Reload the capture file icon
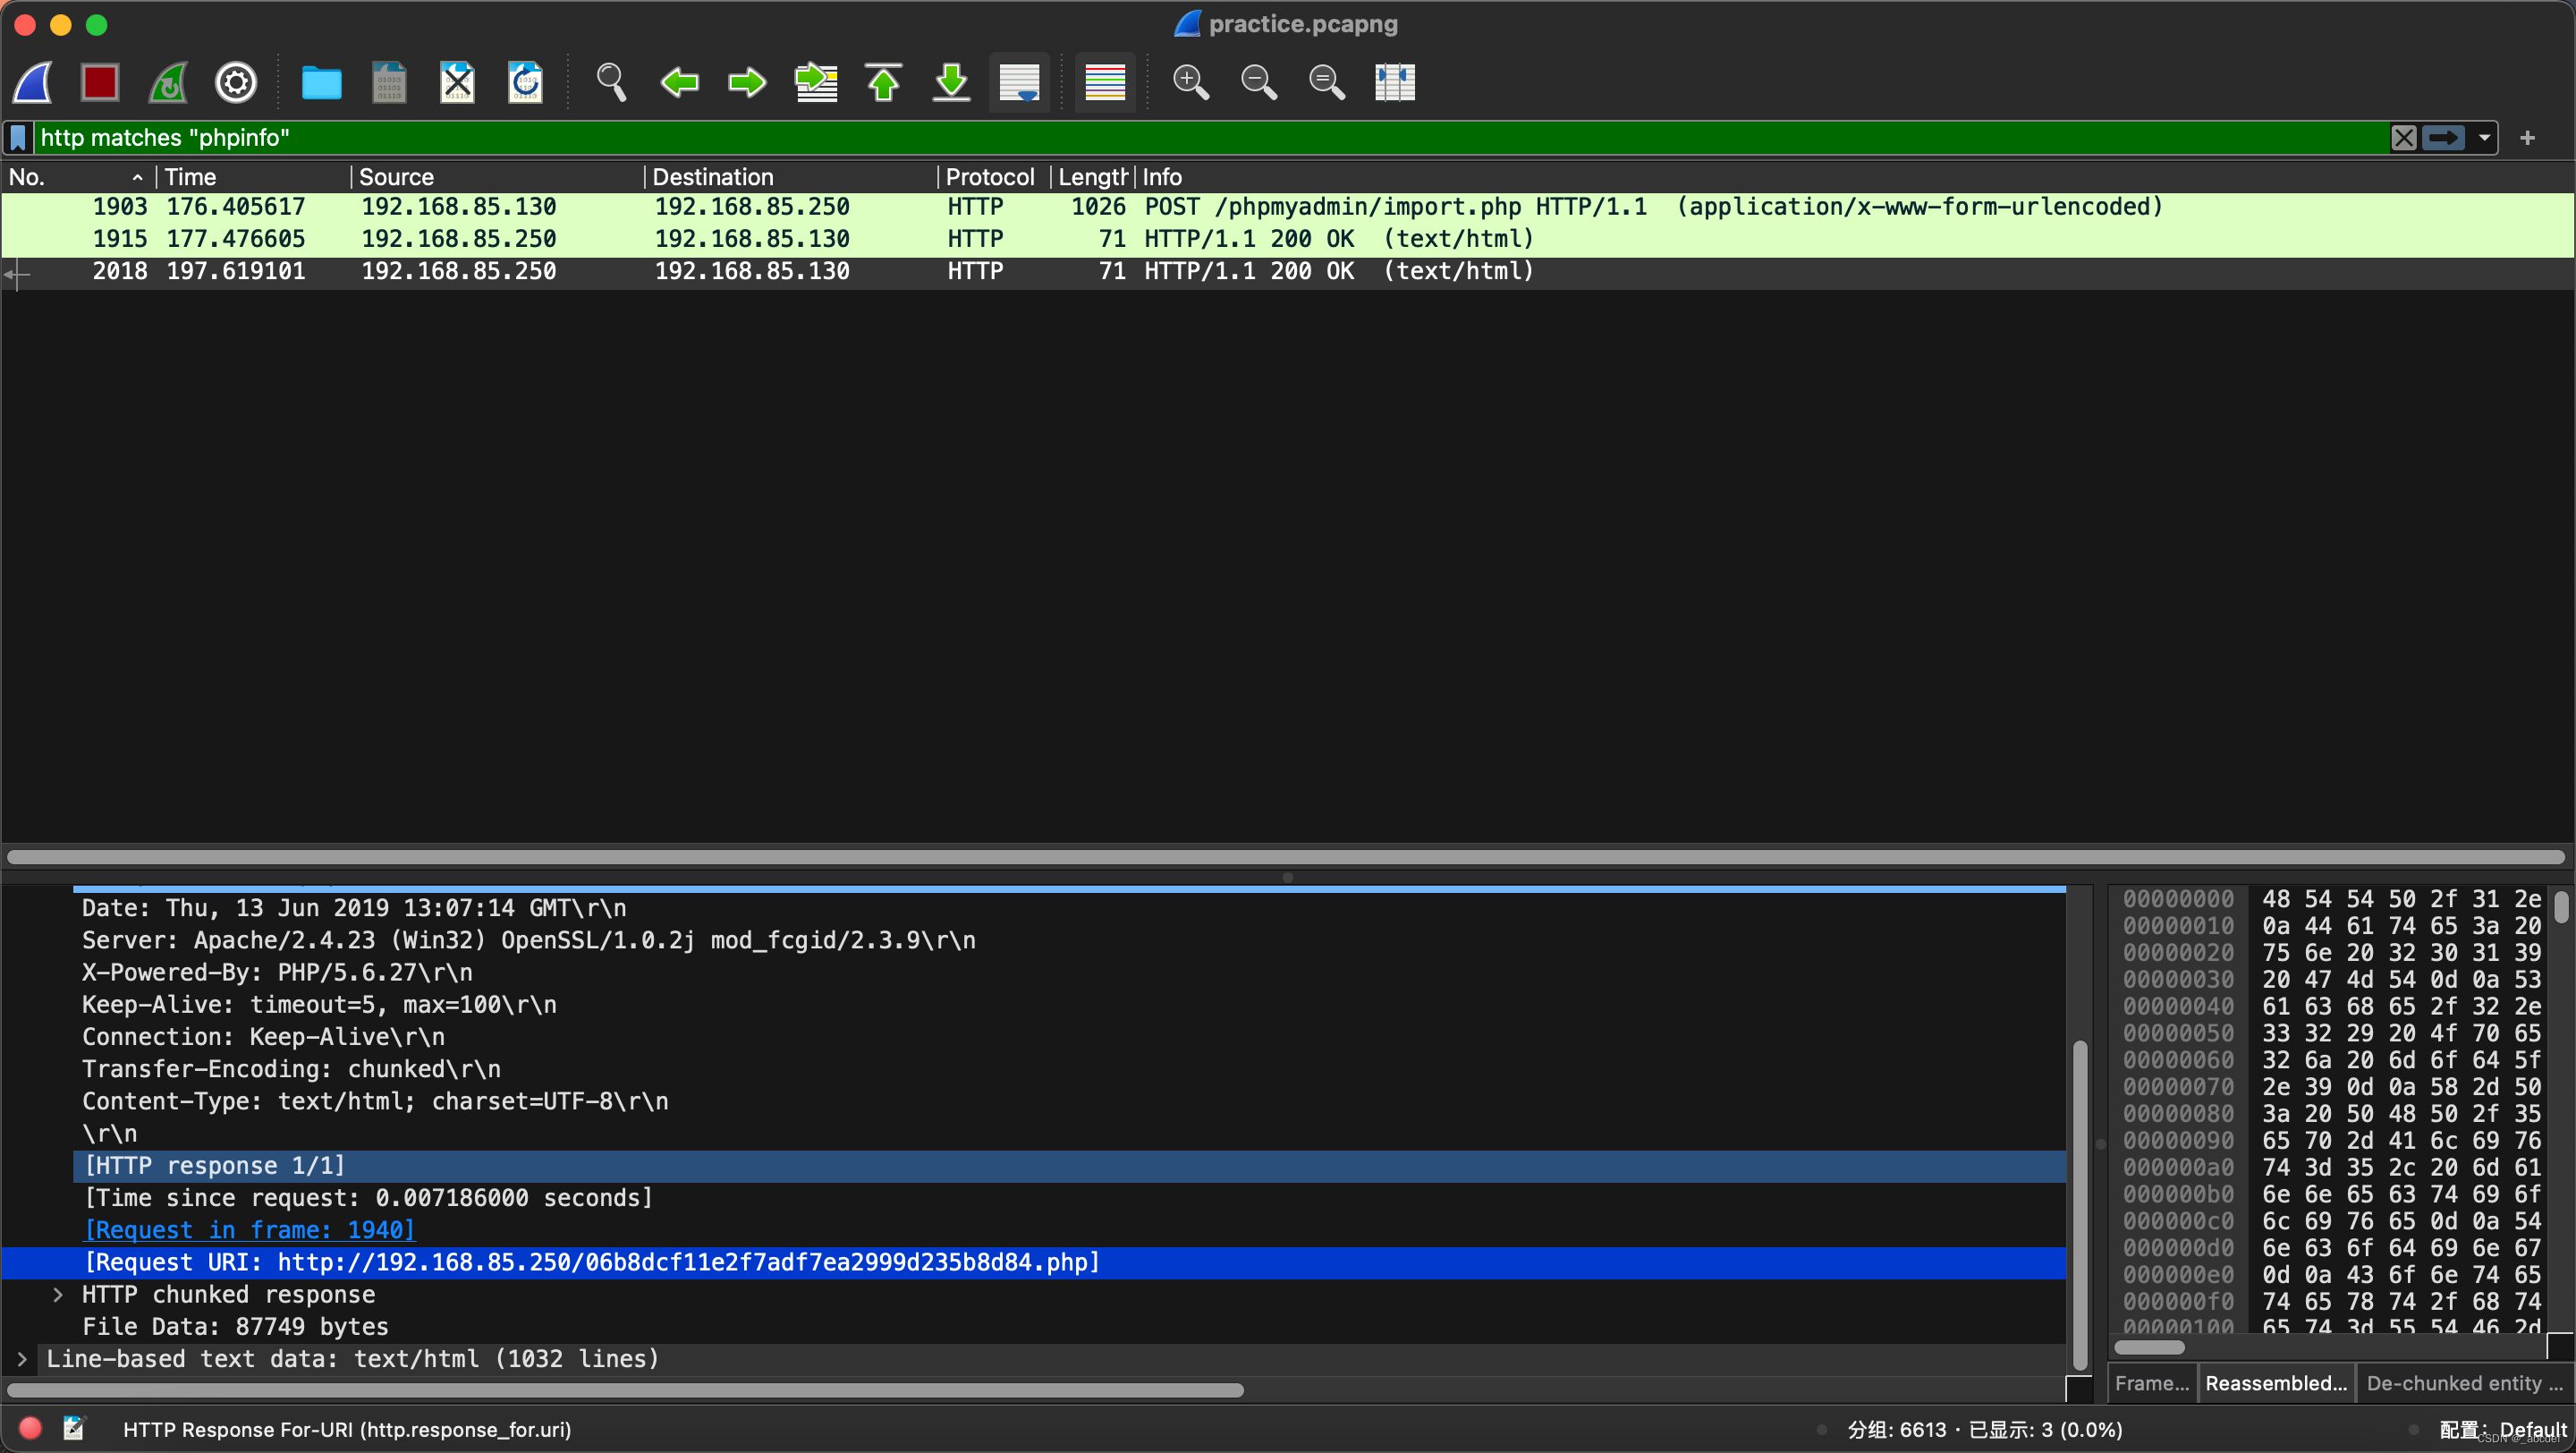2576x1453 pixels. tap(526, 82)
